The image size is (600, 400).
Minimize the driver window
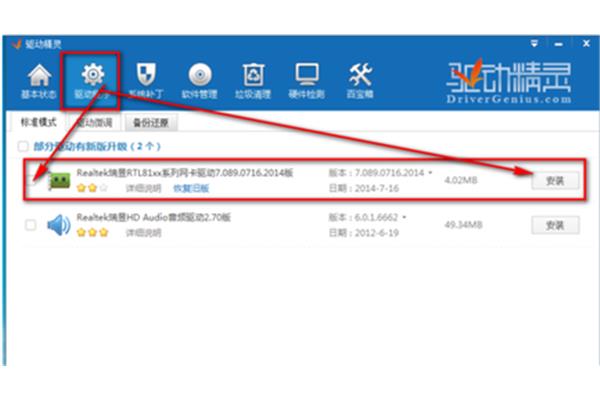[x=559, y=44]
